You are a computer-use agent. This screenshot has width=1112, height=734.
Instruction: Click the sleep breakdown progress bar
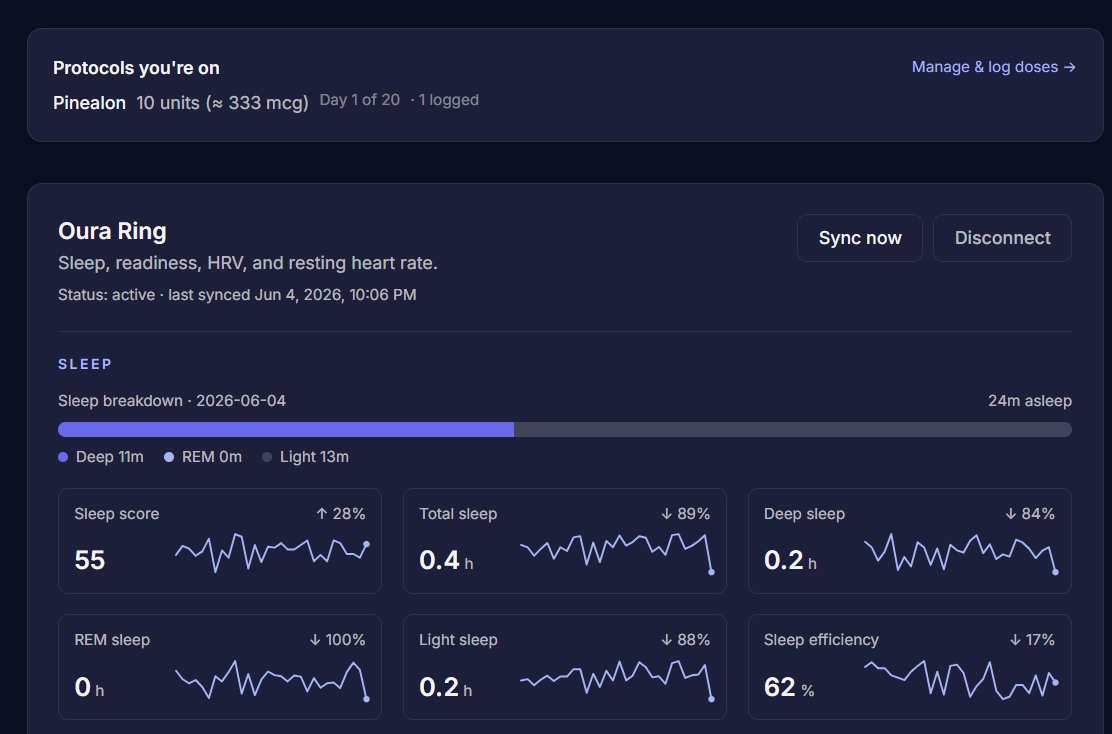click(x=565, y=429)
